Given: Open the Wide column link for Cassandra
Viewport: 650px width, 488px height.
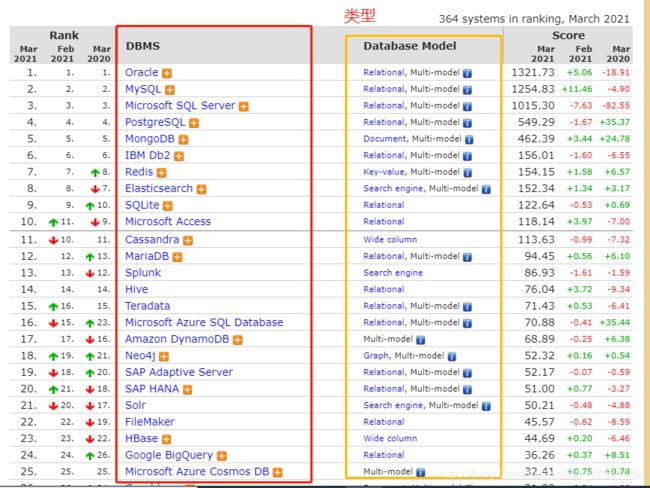Looking at the screenshot, I should 390,240.
